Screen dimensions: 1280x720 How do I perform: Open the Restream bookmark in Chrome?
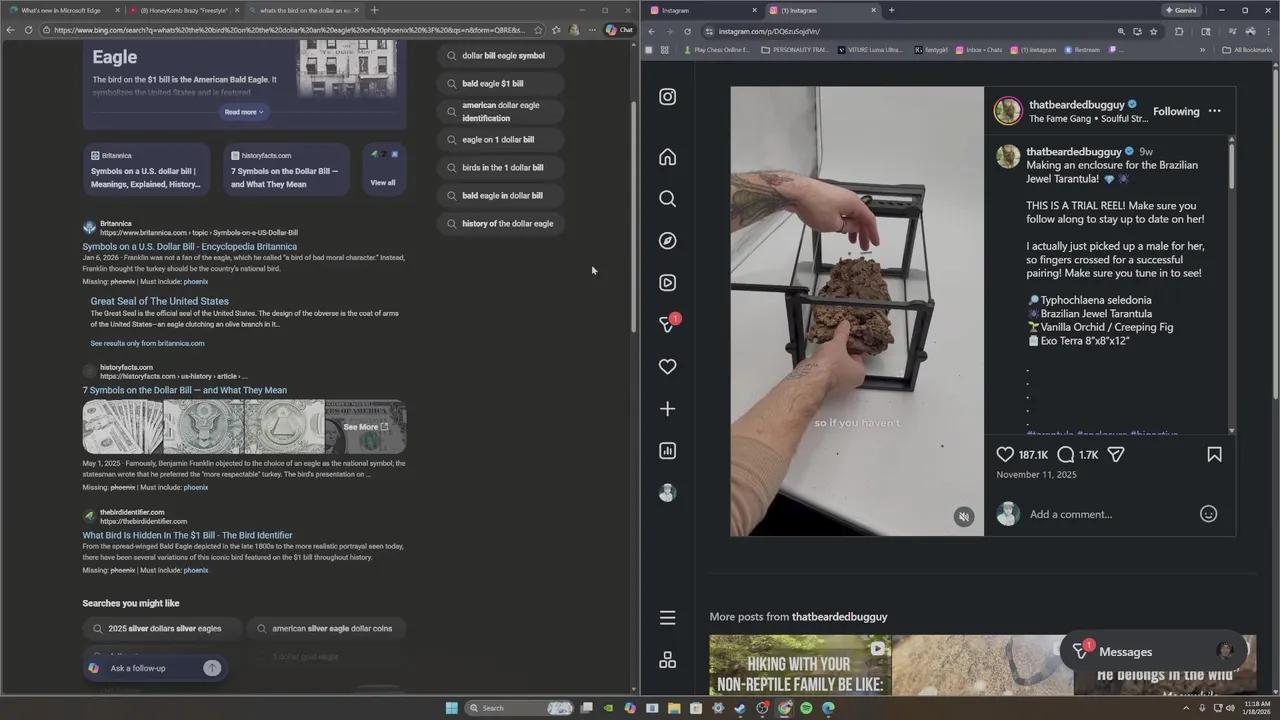tap(1082, 50)
